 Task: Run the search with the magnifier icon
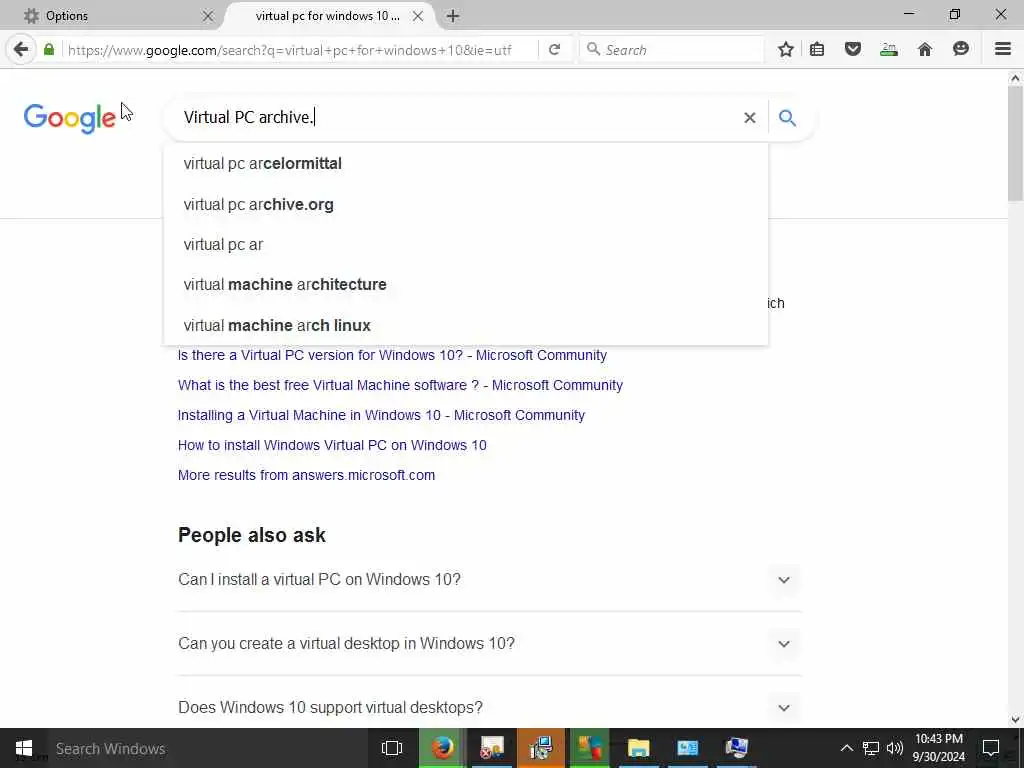[x=788, y=118]
